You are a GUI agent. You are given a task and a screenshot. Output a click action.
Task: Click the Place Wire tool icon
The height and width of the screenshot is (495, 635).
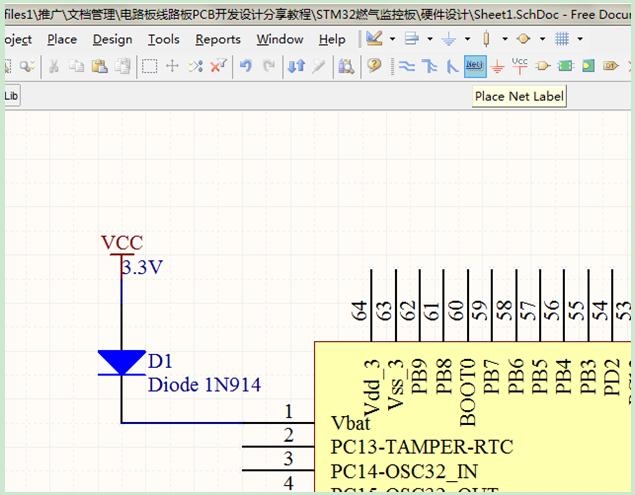coord(407,66)
